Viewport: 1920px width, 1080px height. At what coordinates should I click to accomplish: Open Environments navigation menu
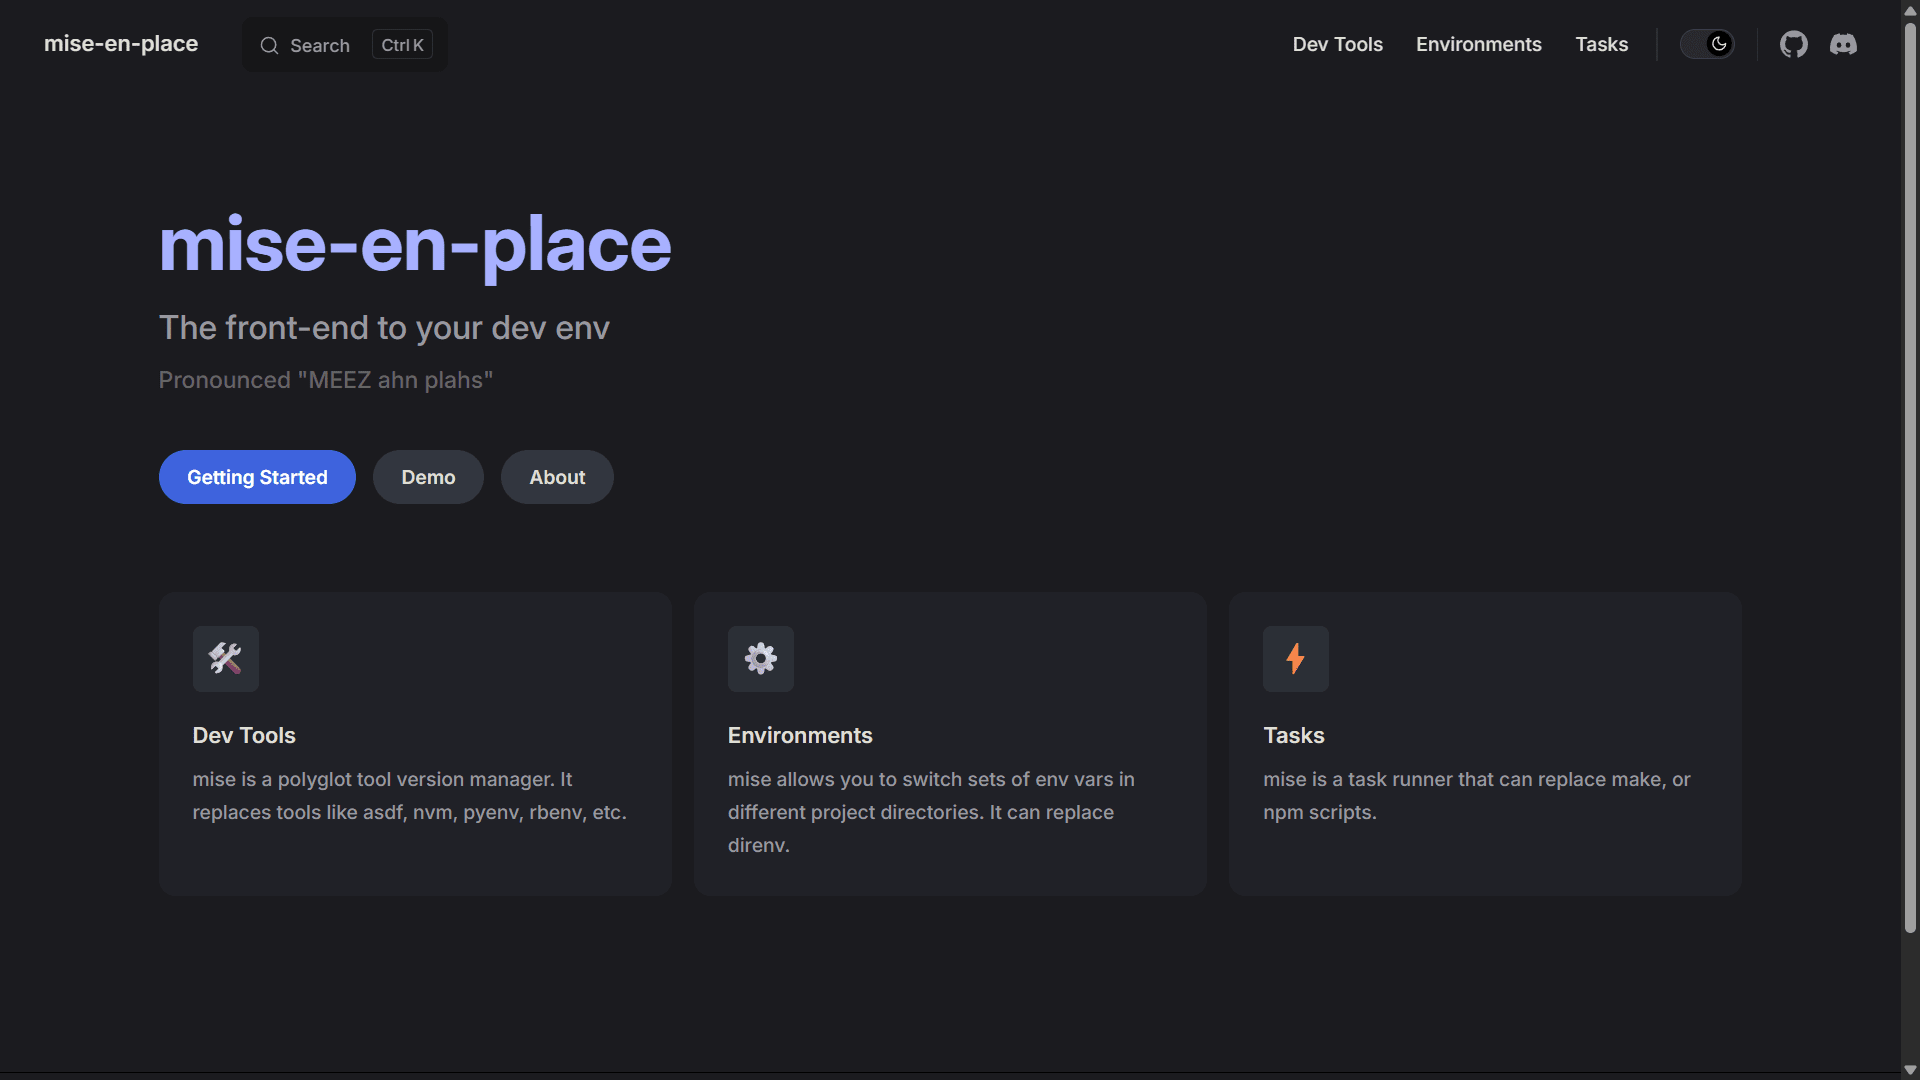(x=1478, y=44)
